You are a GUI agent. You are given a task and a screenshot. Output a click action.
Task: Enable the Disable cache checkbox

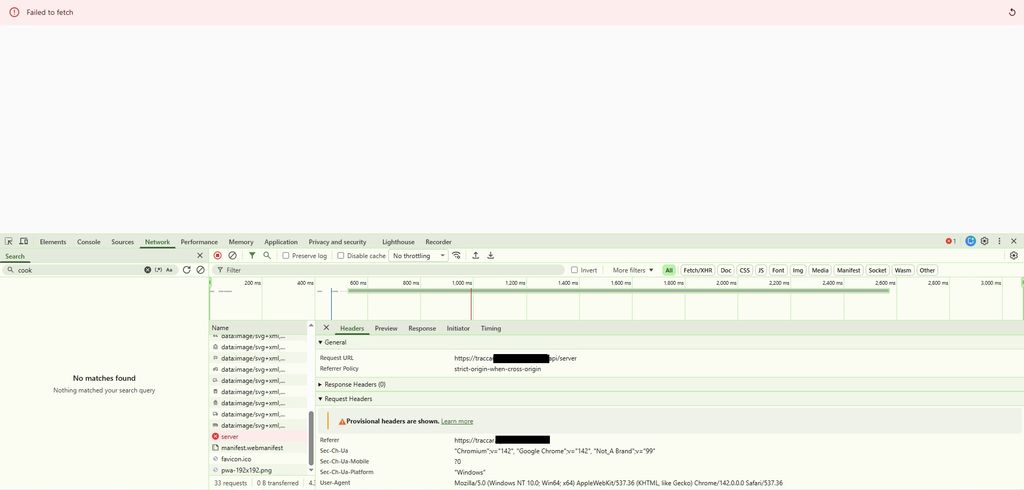click(x=340, y=255)
